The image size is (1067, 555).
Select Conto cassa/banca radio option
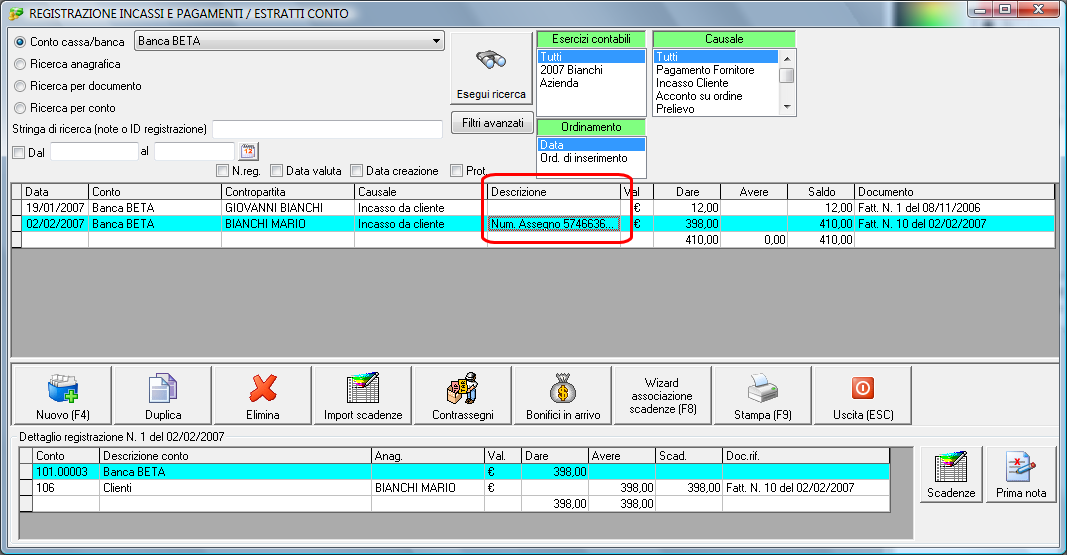click(20, 42)
